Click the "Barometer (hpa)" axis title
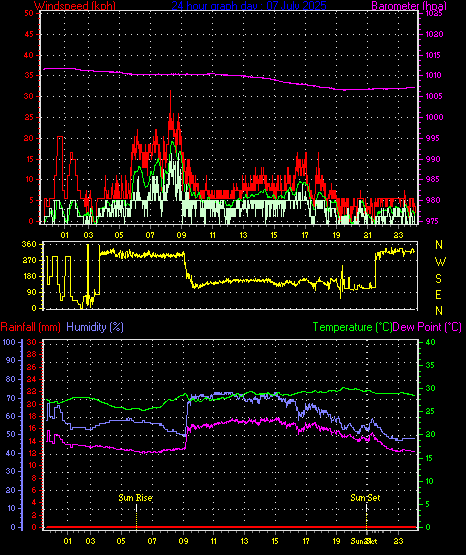 [409, 5]
